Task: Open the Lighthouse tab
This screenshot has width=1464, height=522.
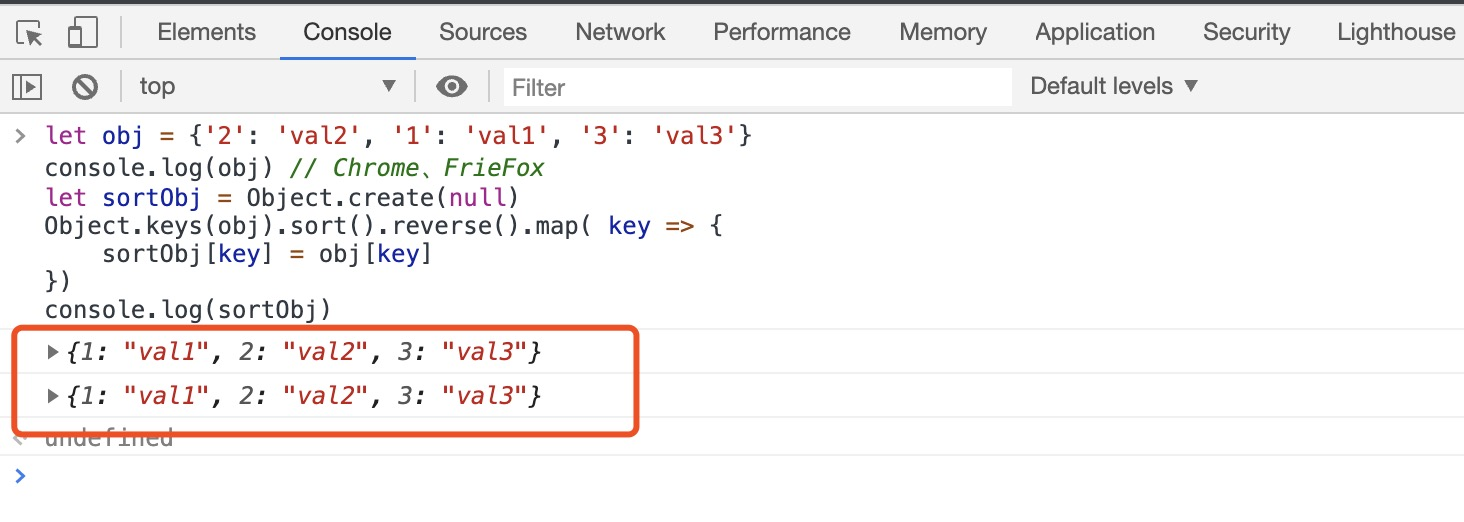Action: point(1396,32)
